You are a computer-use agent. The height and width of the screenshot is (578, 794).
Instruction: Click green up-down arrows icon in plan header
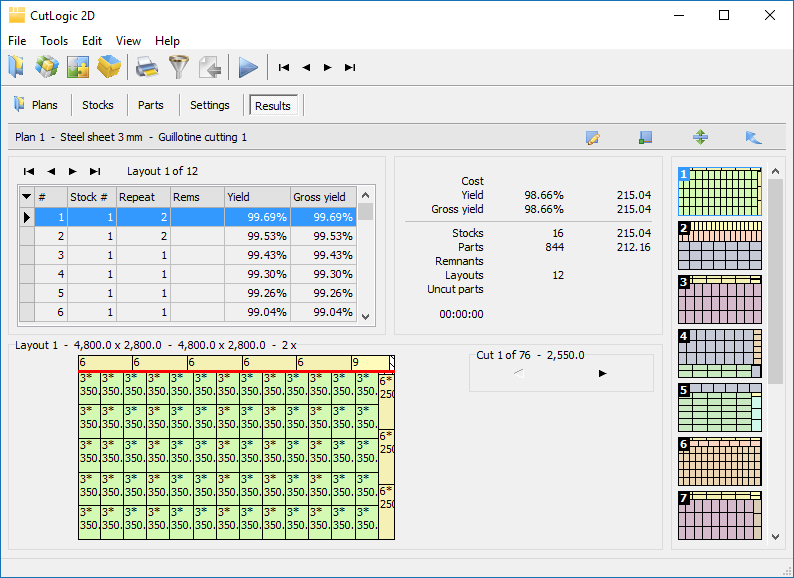tap(700, 137)
